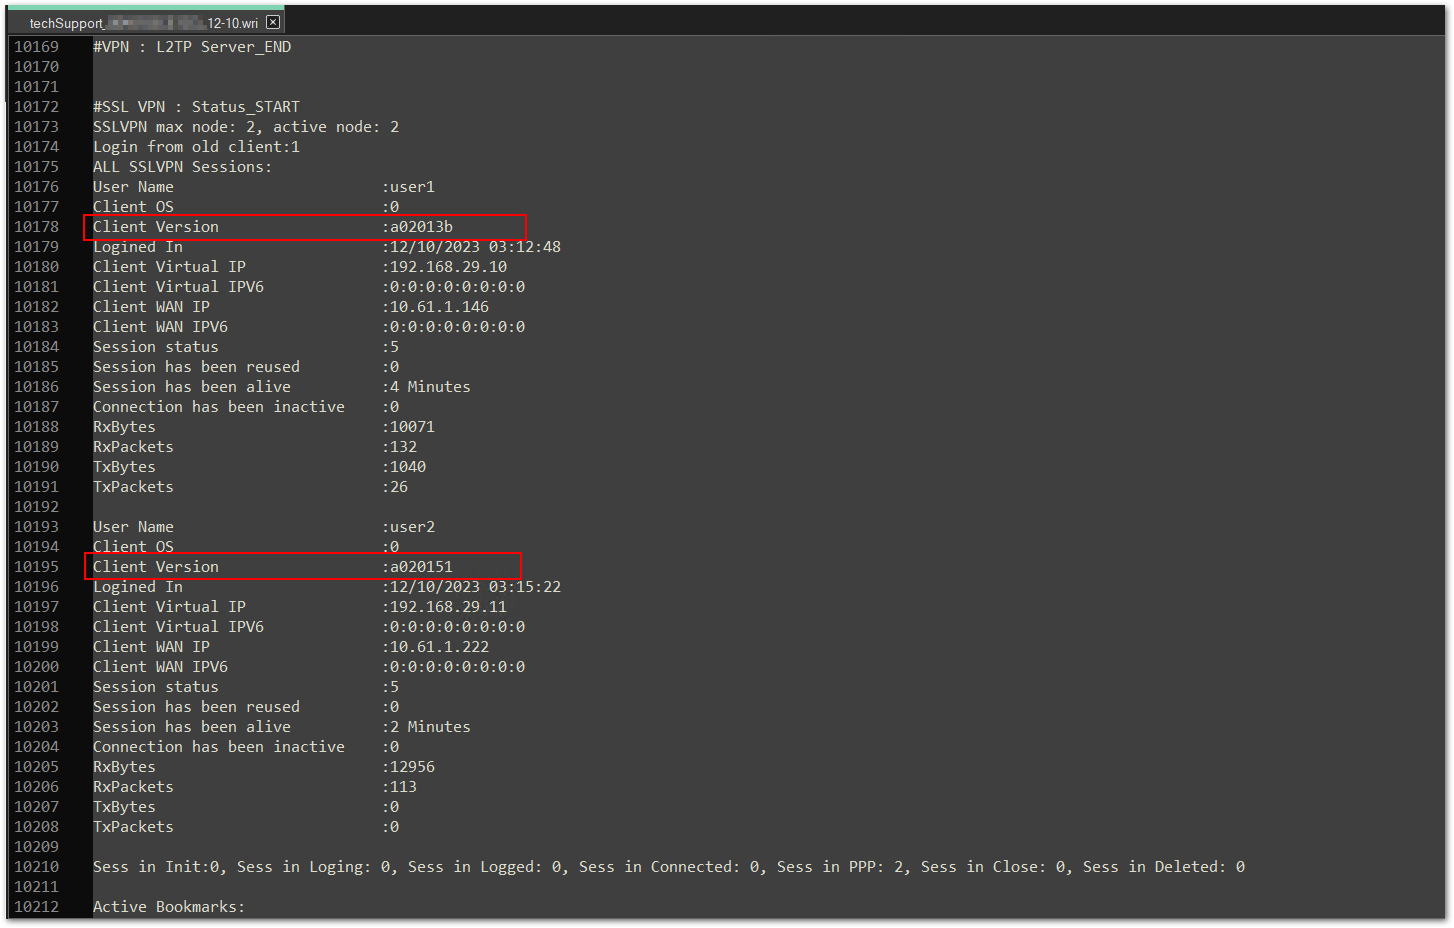1454x928 pixels.
Task: Click the RxBytes value 10071
Action: point(412,427)
